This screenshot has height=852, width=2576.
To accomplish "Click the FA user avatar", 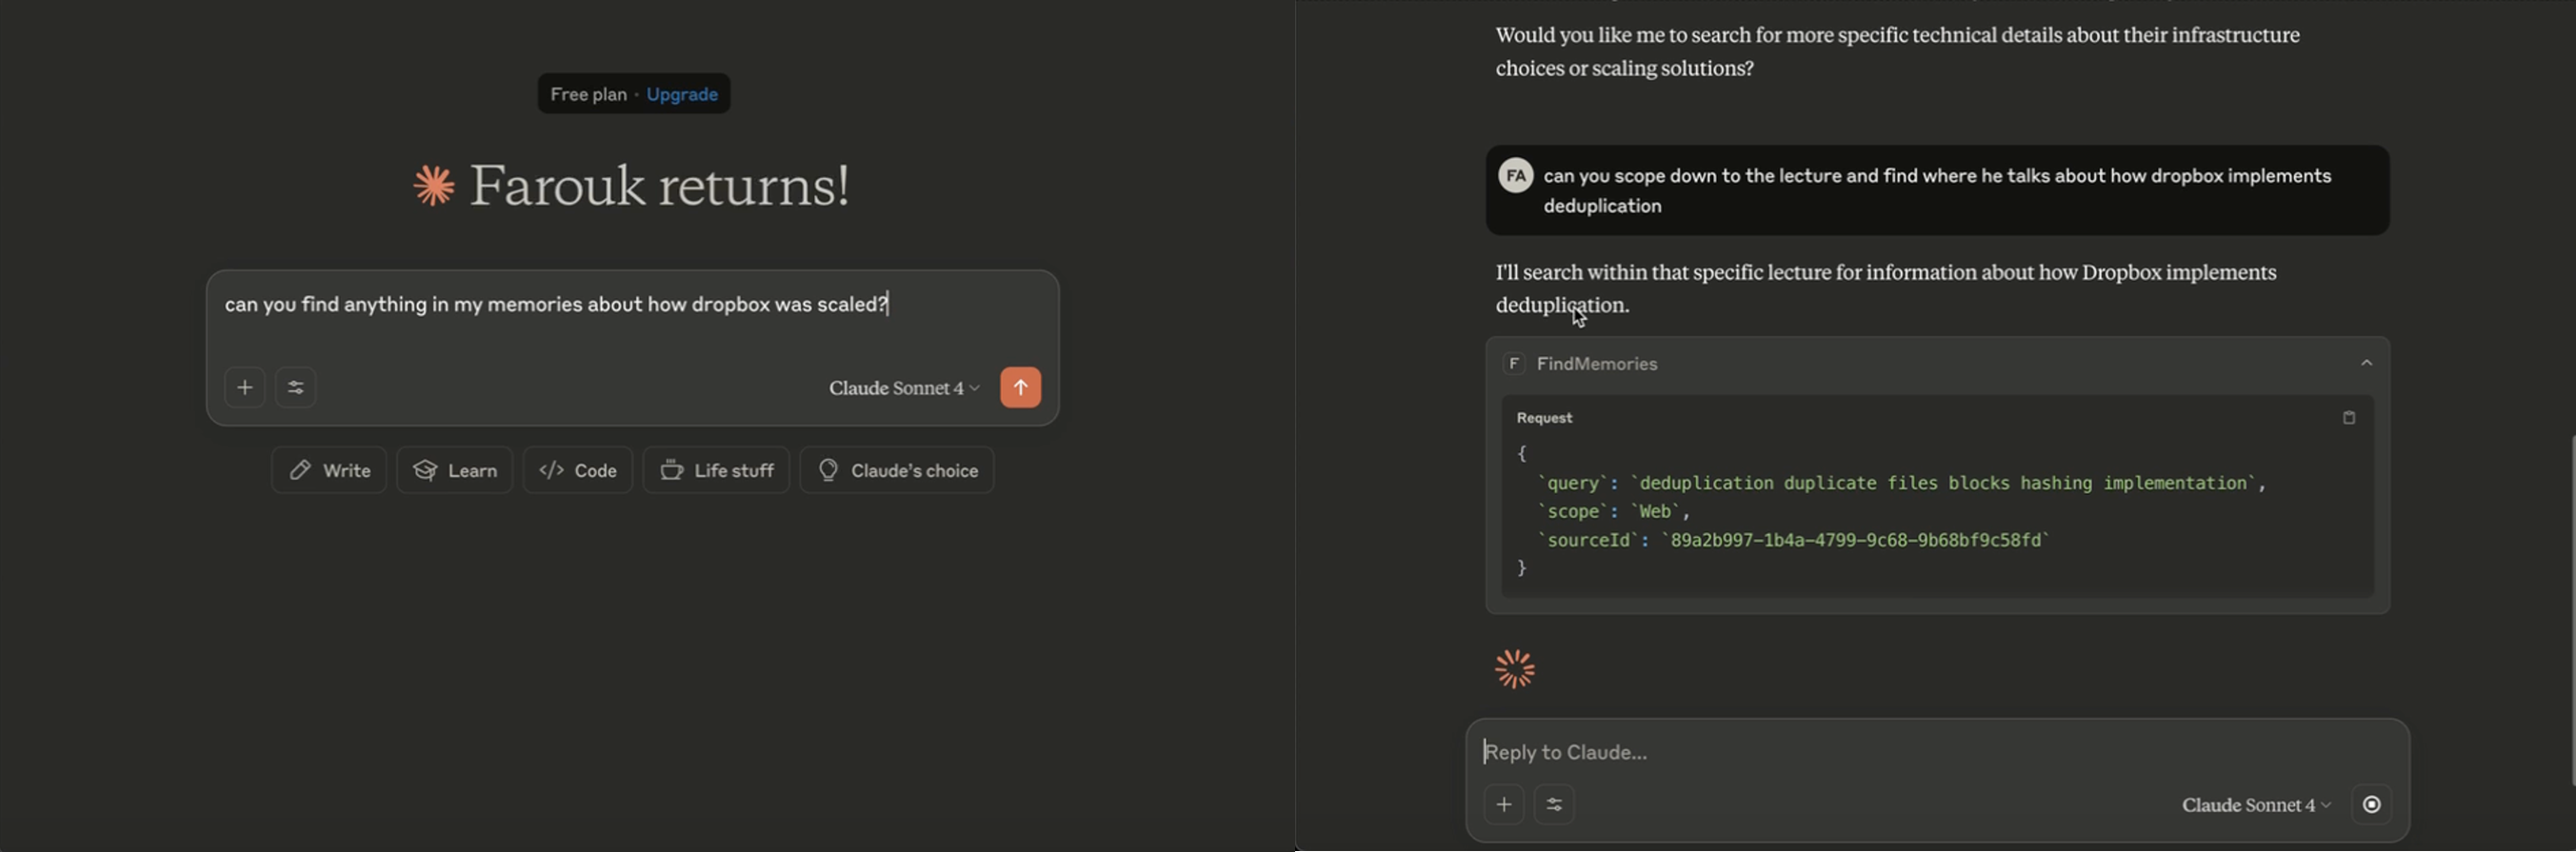I will click(x=1516, y=176).
